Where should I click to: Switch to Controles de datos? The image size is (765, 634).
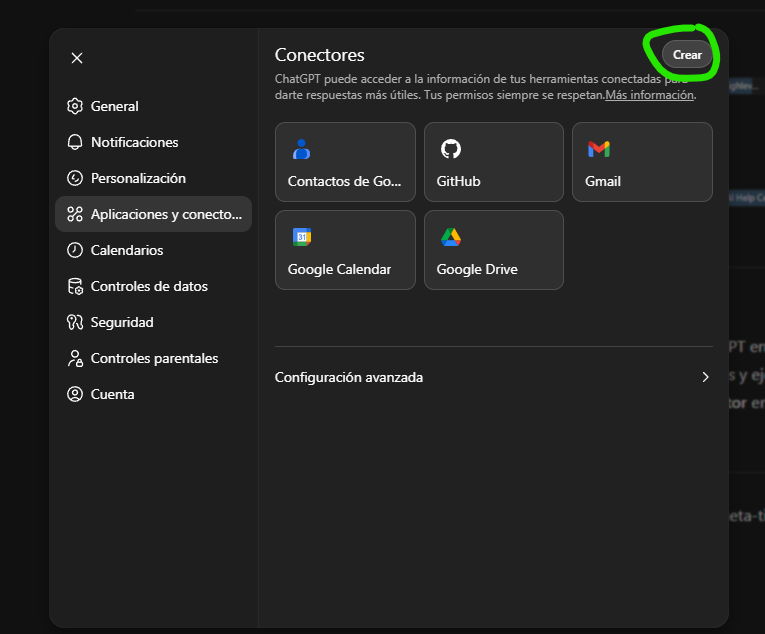(153, 286)
